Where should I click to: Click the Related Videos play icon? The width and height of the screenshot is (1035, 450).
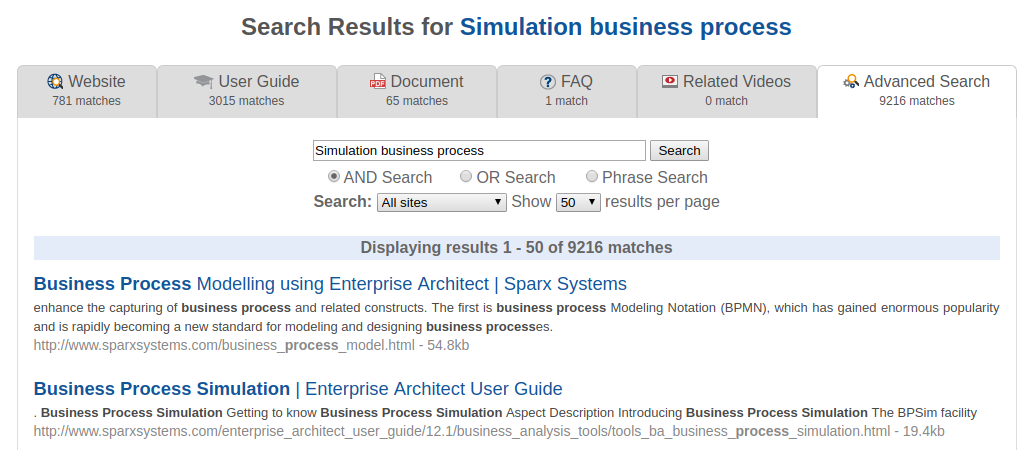pos(670,82)
